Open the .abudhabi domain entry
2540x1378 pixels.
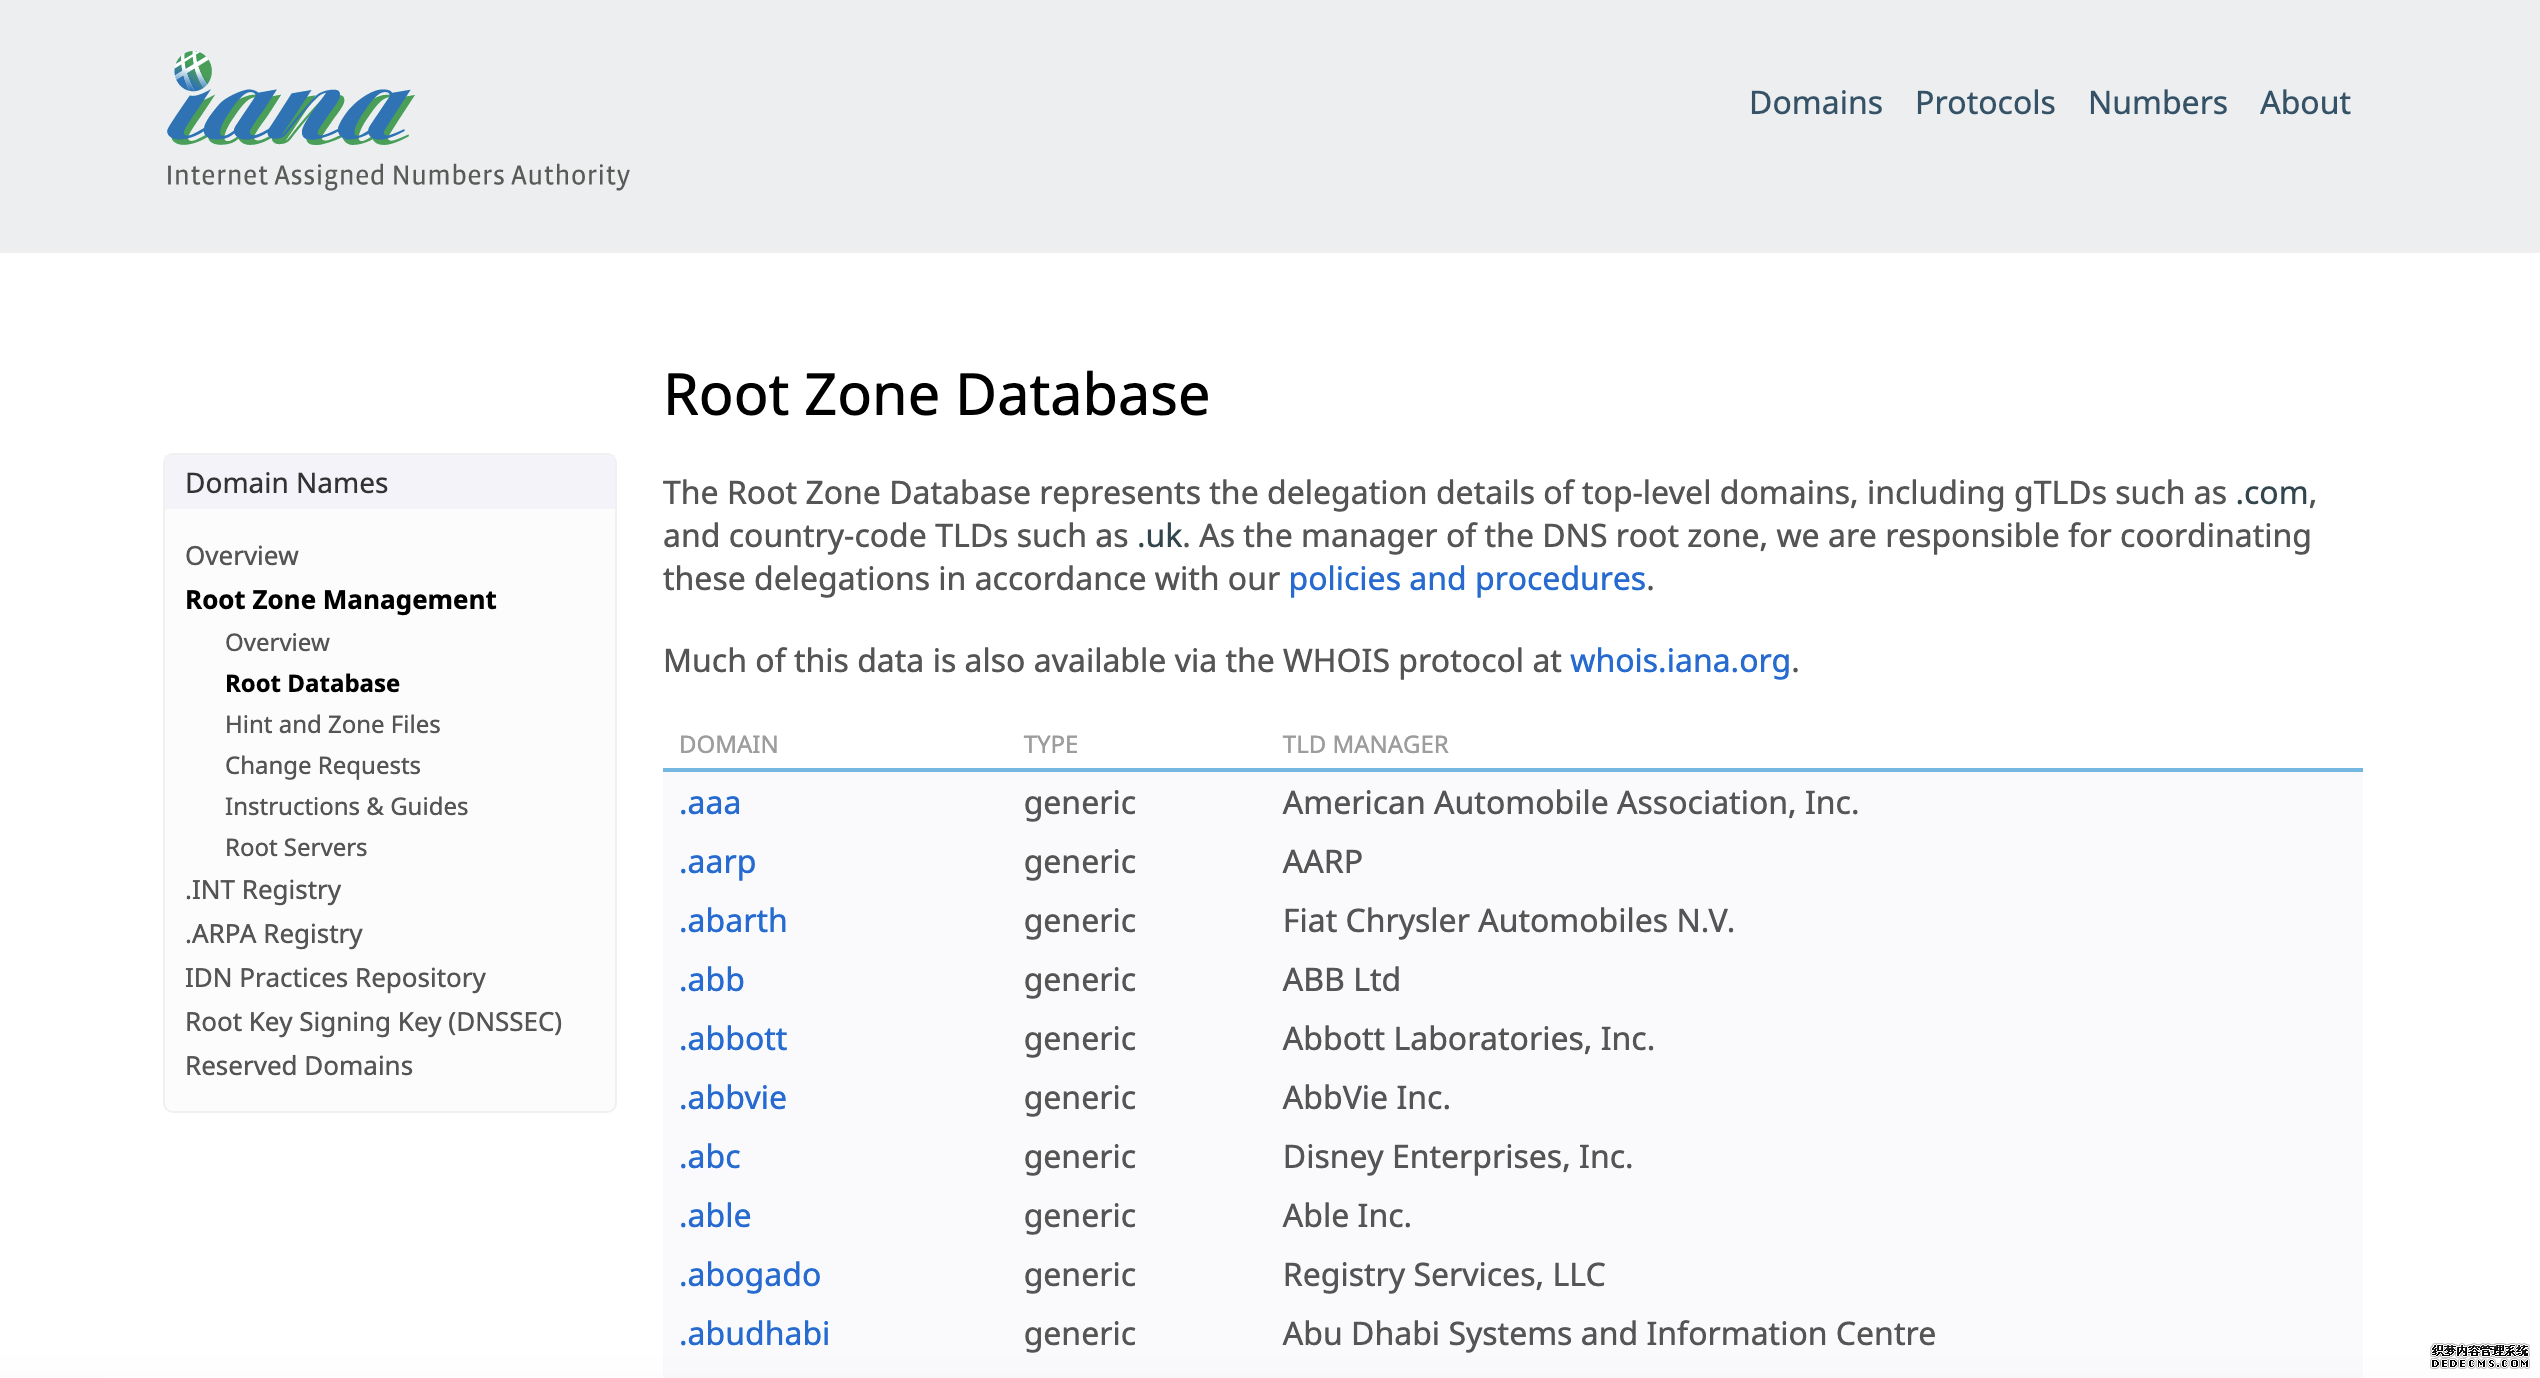pyautogui.click(x=754, y=1334)
